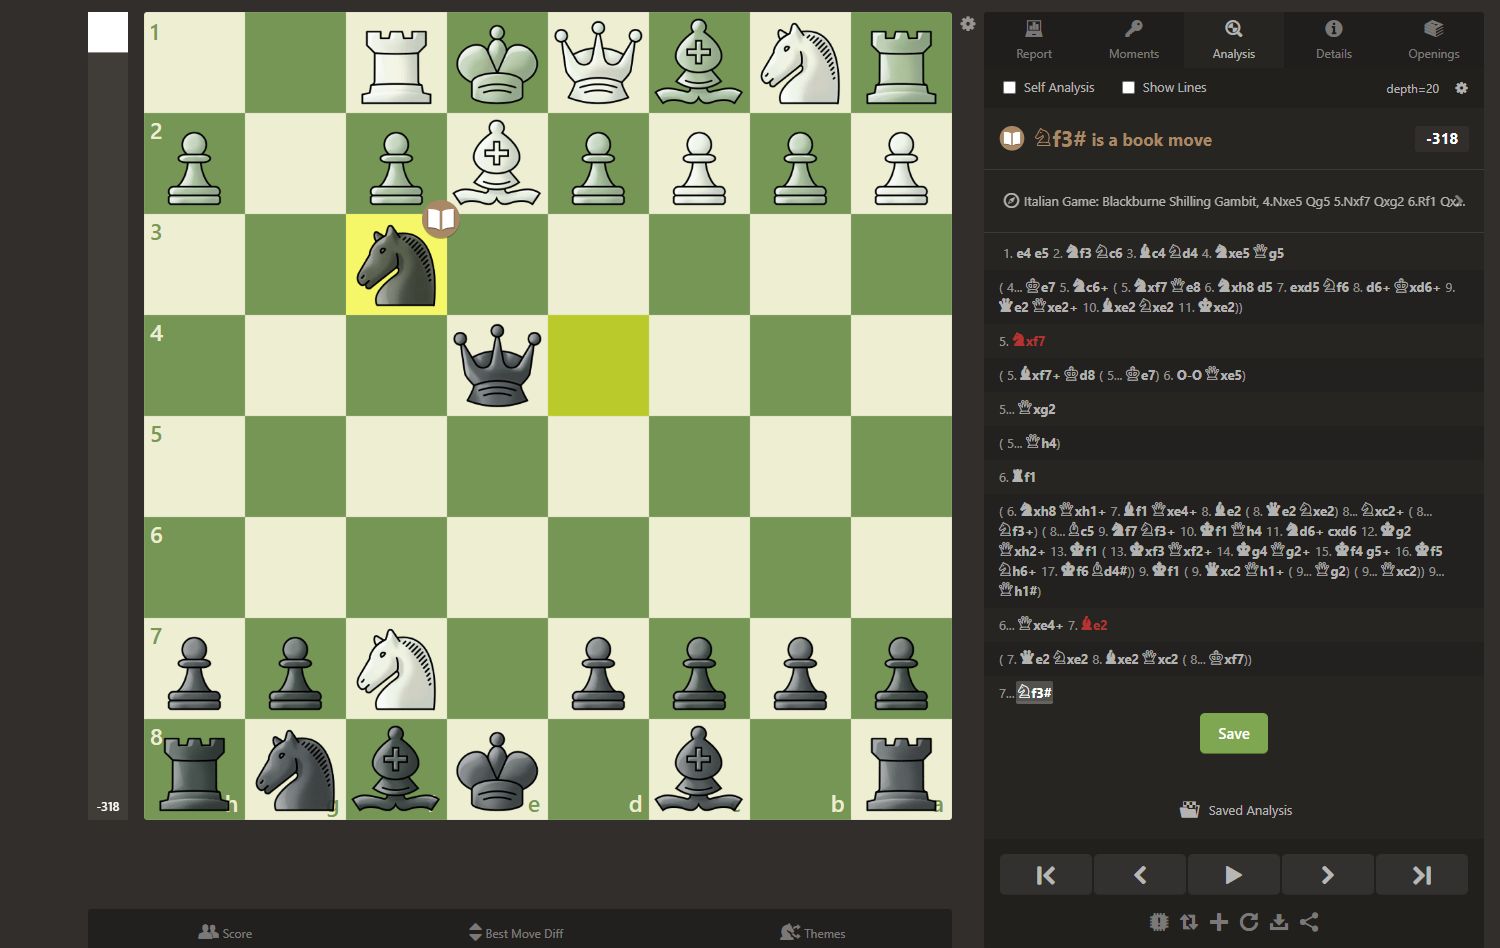Expand the Themes panel
This screenshot has width=1500, height=948.
tap(813, 932)
